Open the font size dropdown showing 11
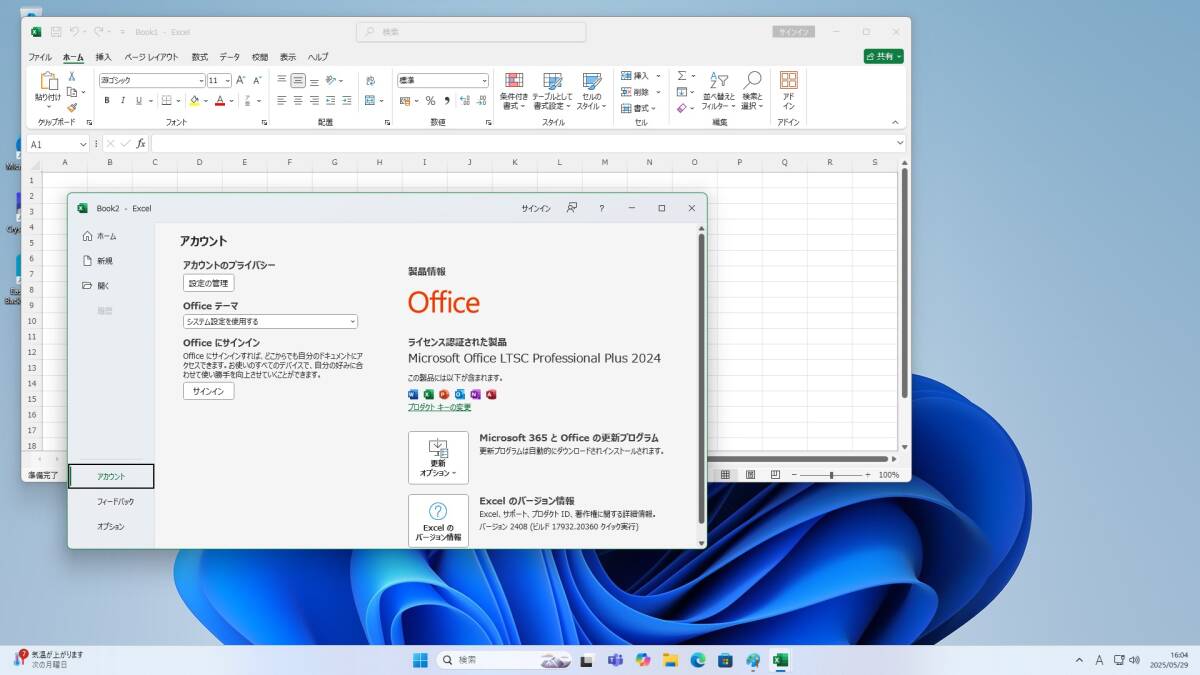 [x=226, y=80]
